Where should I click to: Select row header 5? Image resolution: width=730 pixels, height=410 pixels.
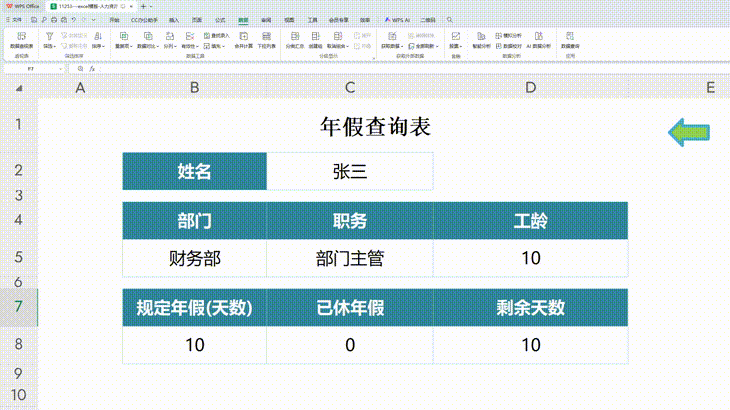tap(19, 258)
